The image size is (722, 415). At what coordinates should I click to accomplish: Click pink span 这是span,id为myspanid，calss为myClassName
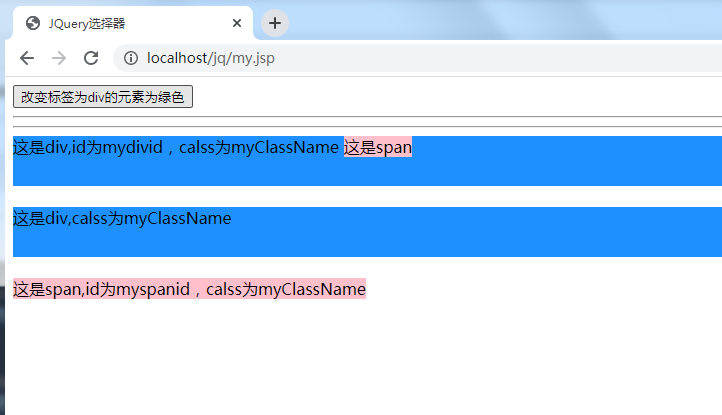point(189,289)
